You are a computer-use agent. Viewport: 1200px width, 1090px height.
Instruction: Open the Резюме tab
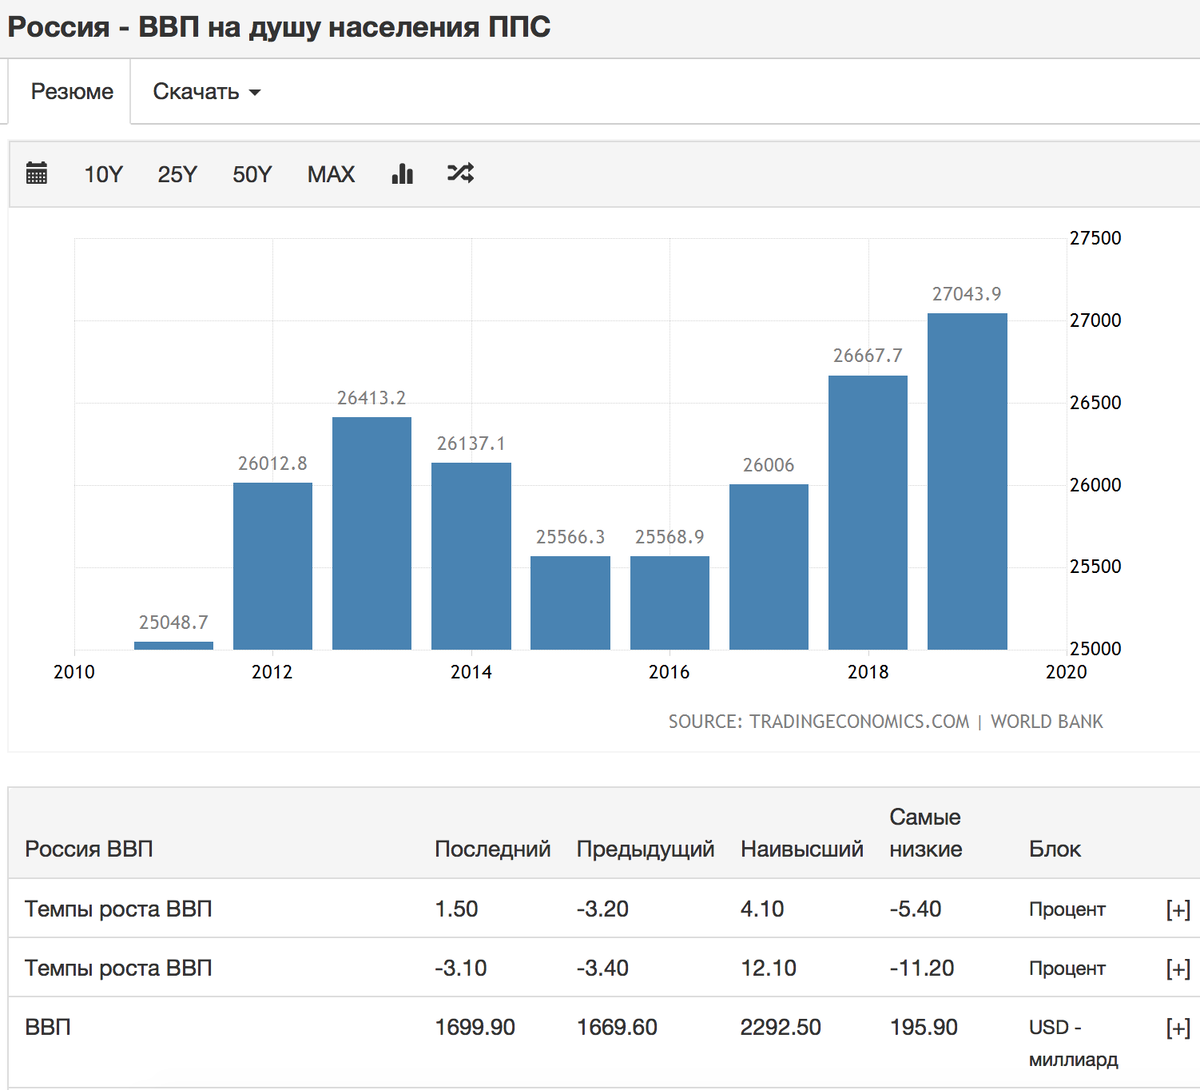72,91
